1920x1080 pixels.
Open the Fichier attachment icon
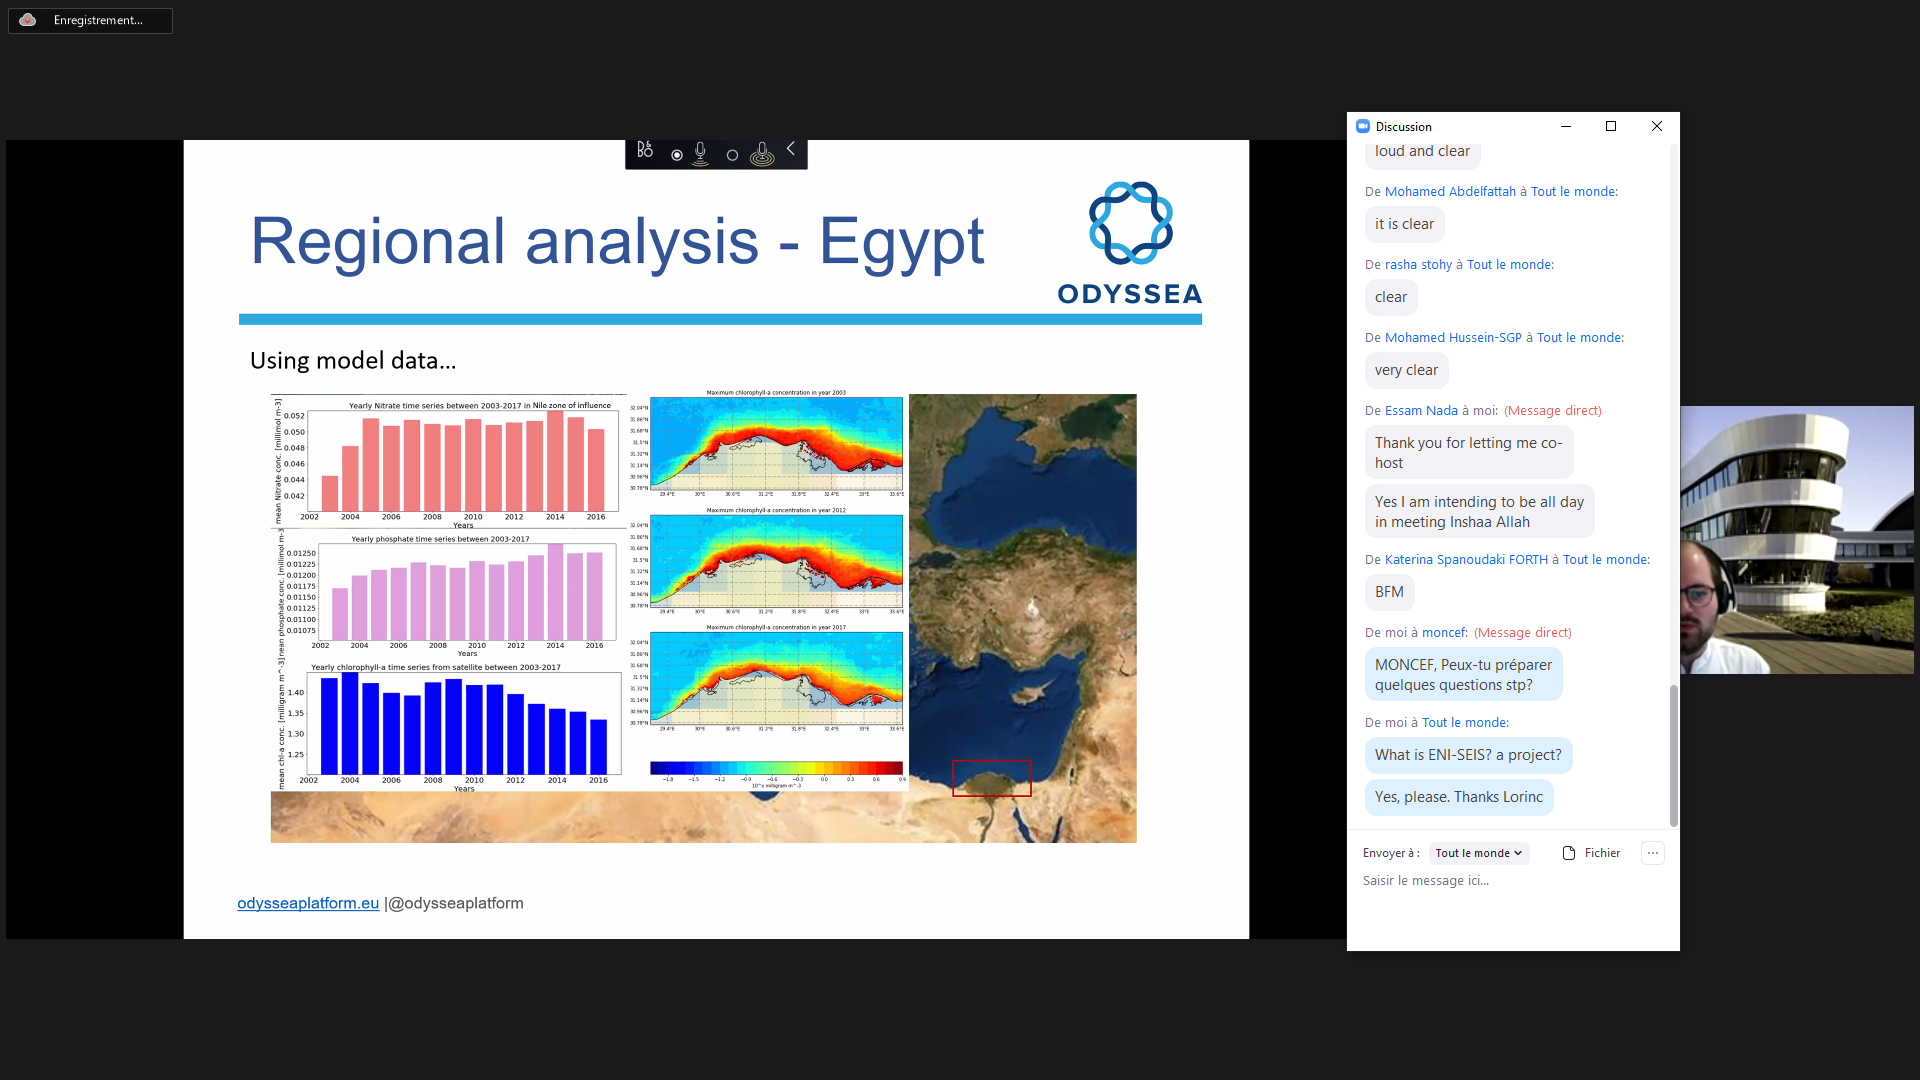pyautogui.click(x=1569, y=853)
